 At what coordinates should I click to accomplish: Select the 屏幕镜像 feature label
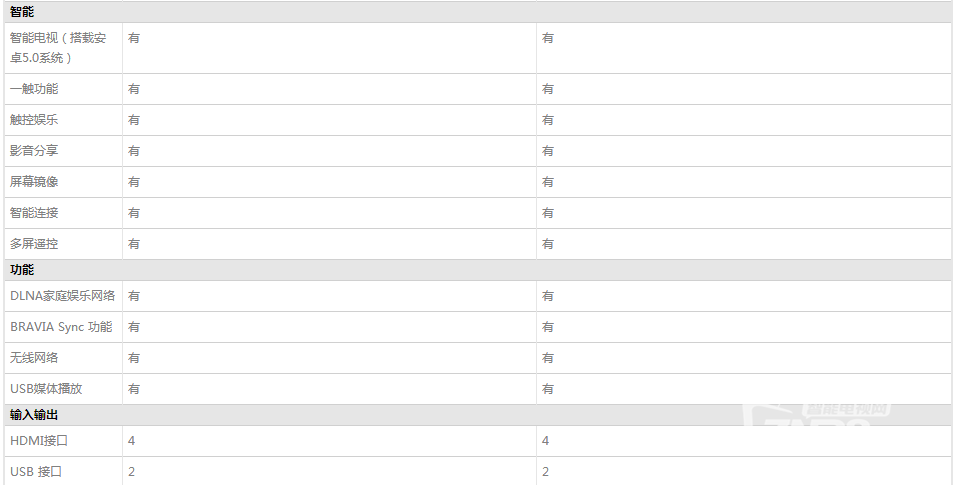[34, 182]
